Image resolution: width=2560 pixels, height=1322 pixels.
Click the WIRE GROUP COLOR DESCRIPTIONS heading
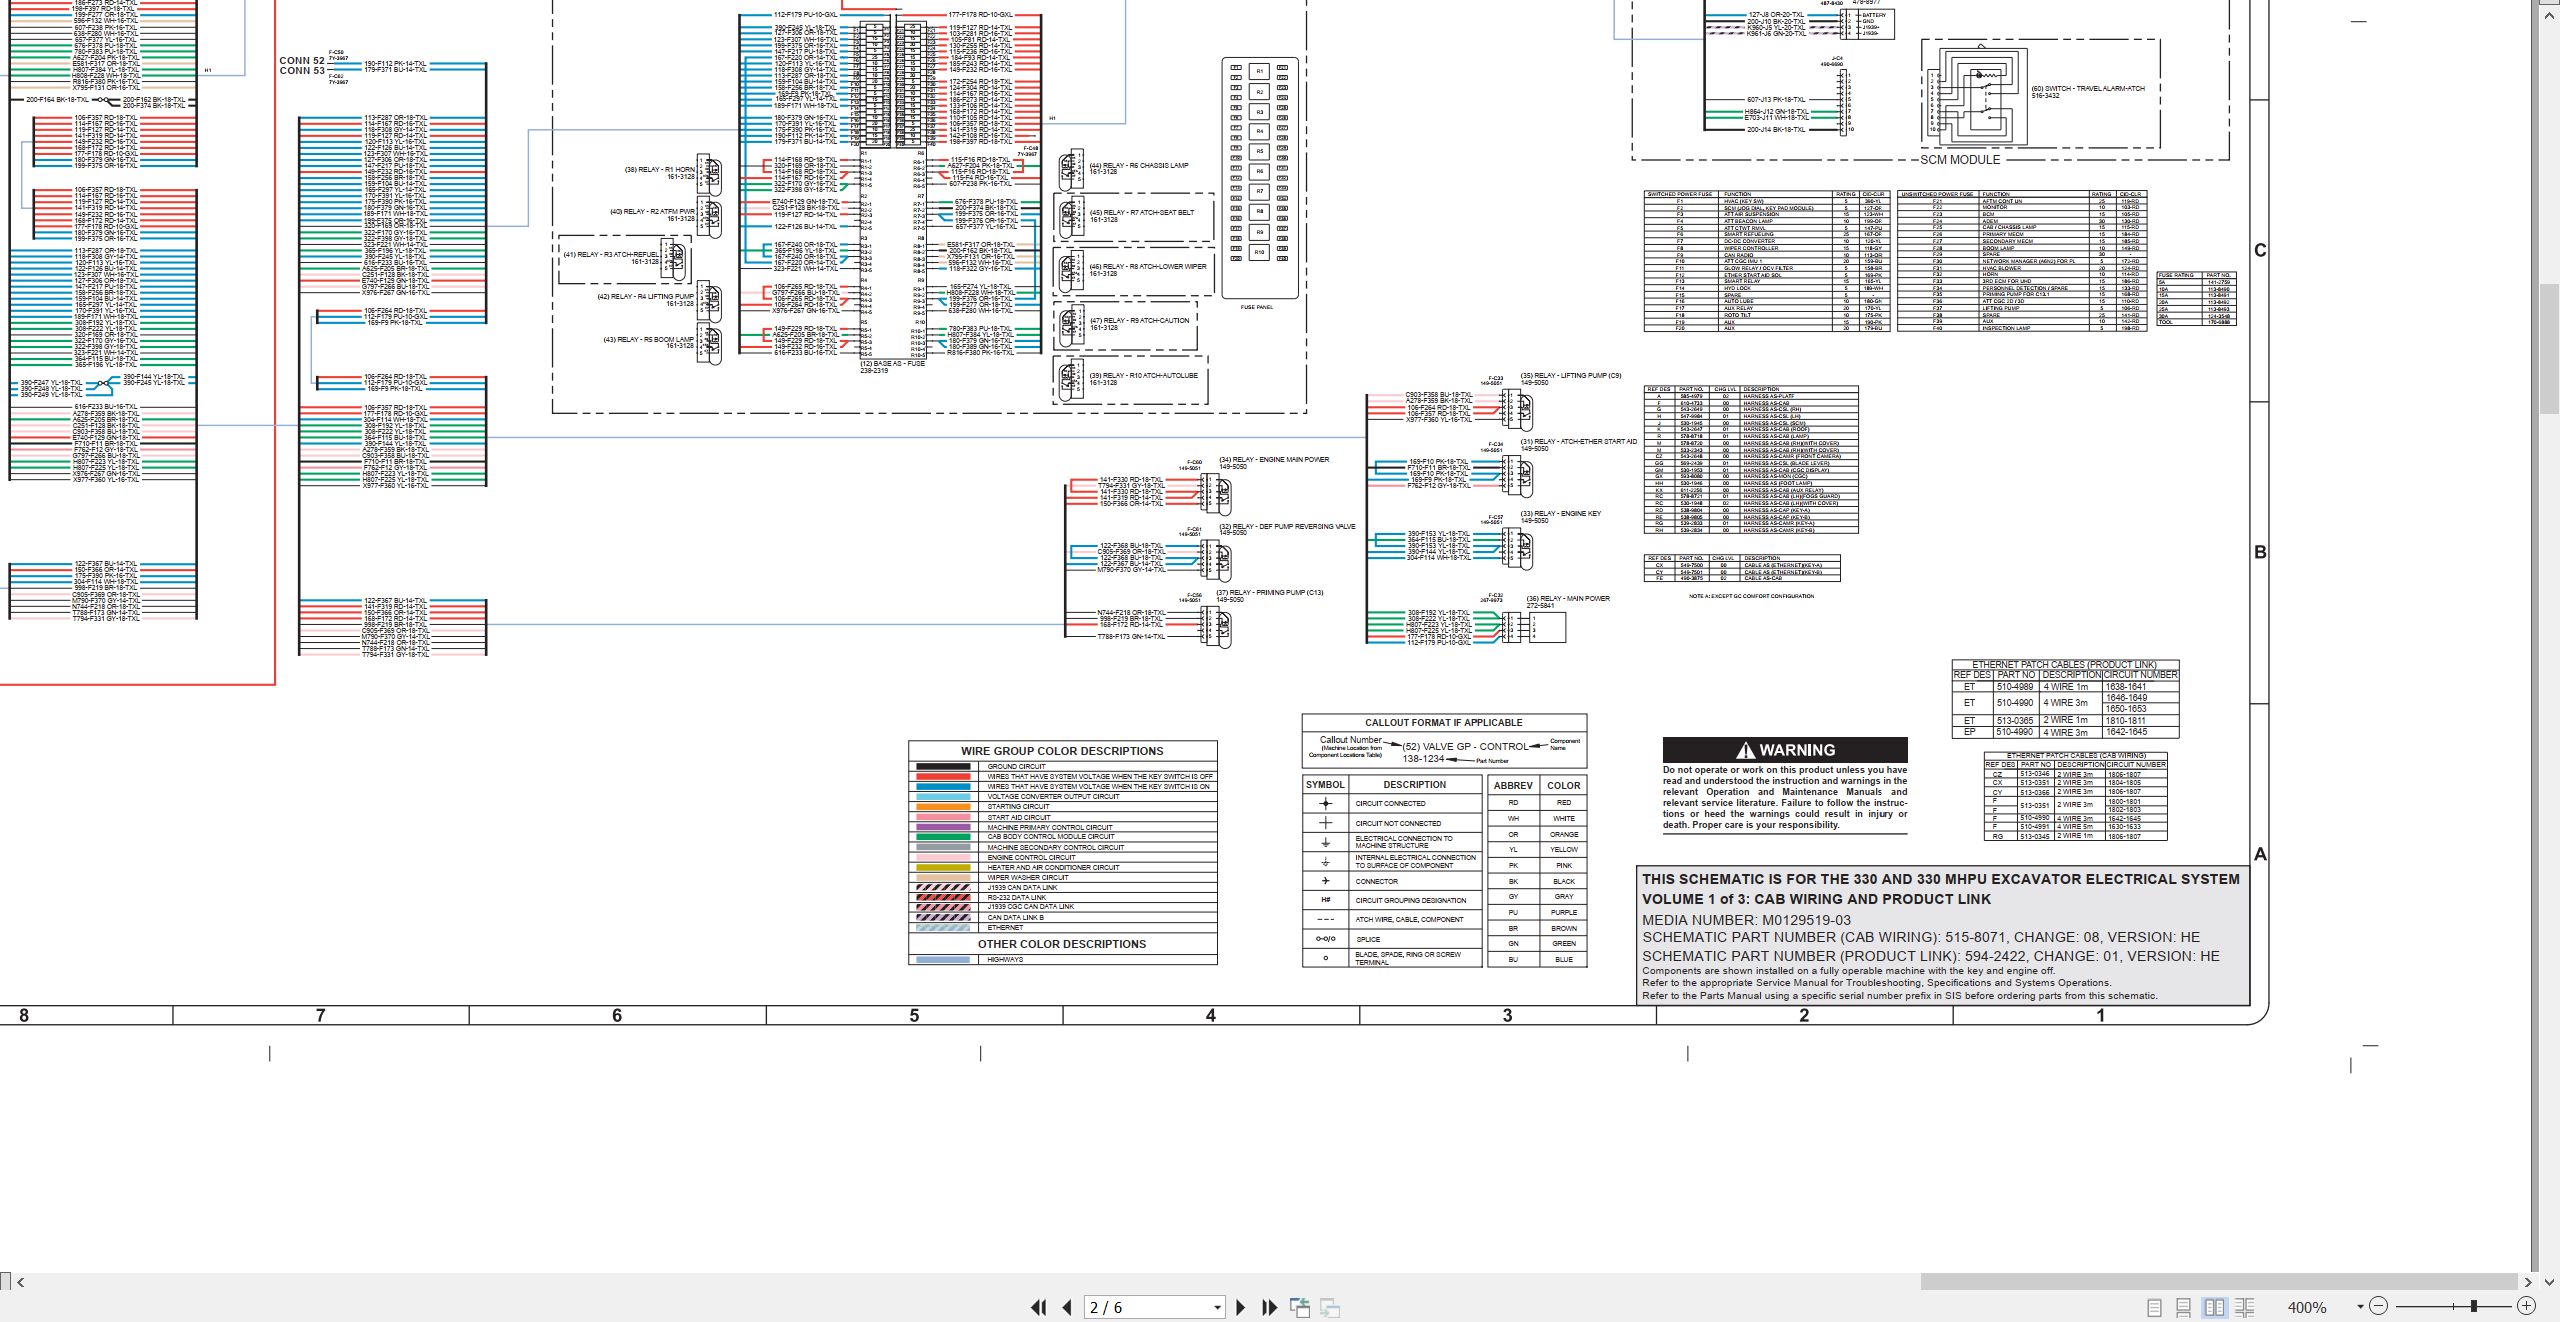coord(1062,751)
